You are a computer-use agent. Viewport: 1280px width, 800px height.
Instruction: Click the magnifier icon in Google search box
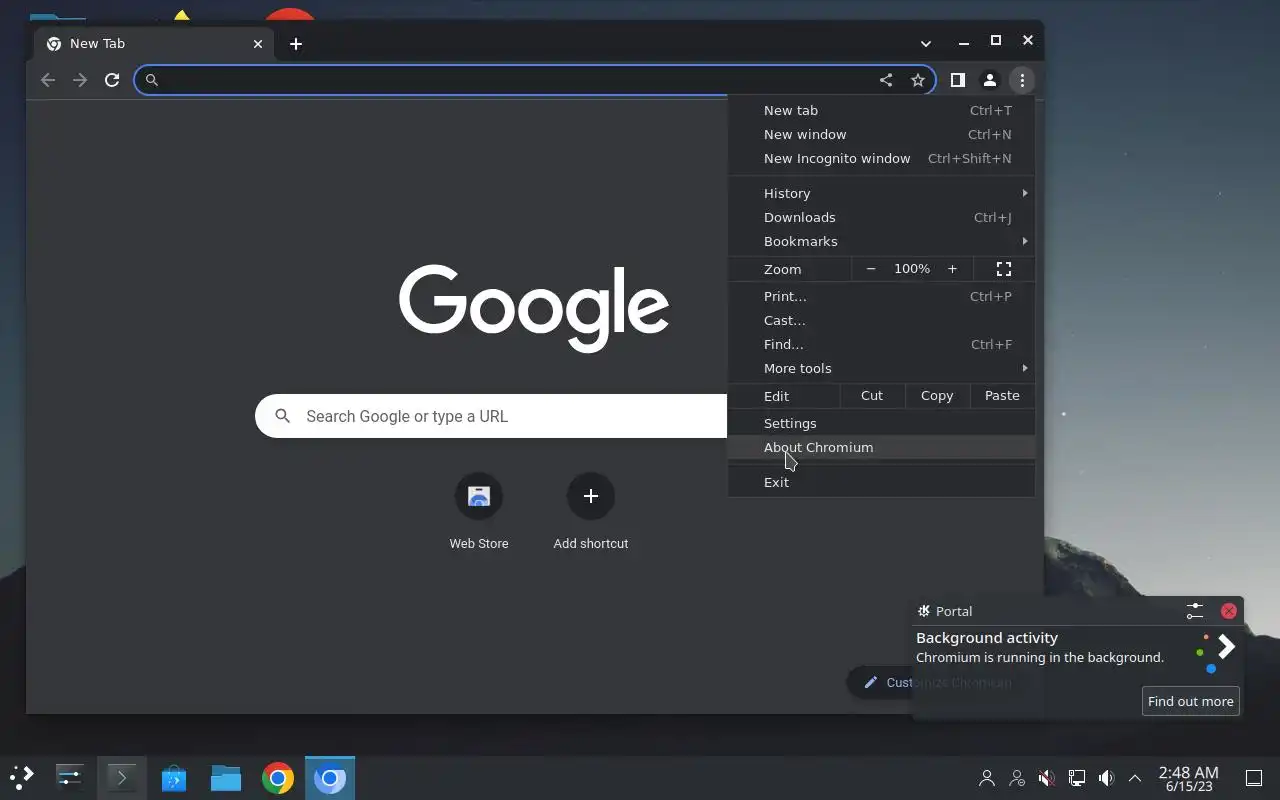(x=283, y=416)
